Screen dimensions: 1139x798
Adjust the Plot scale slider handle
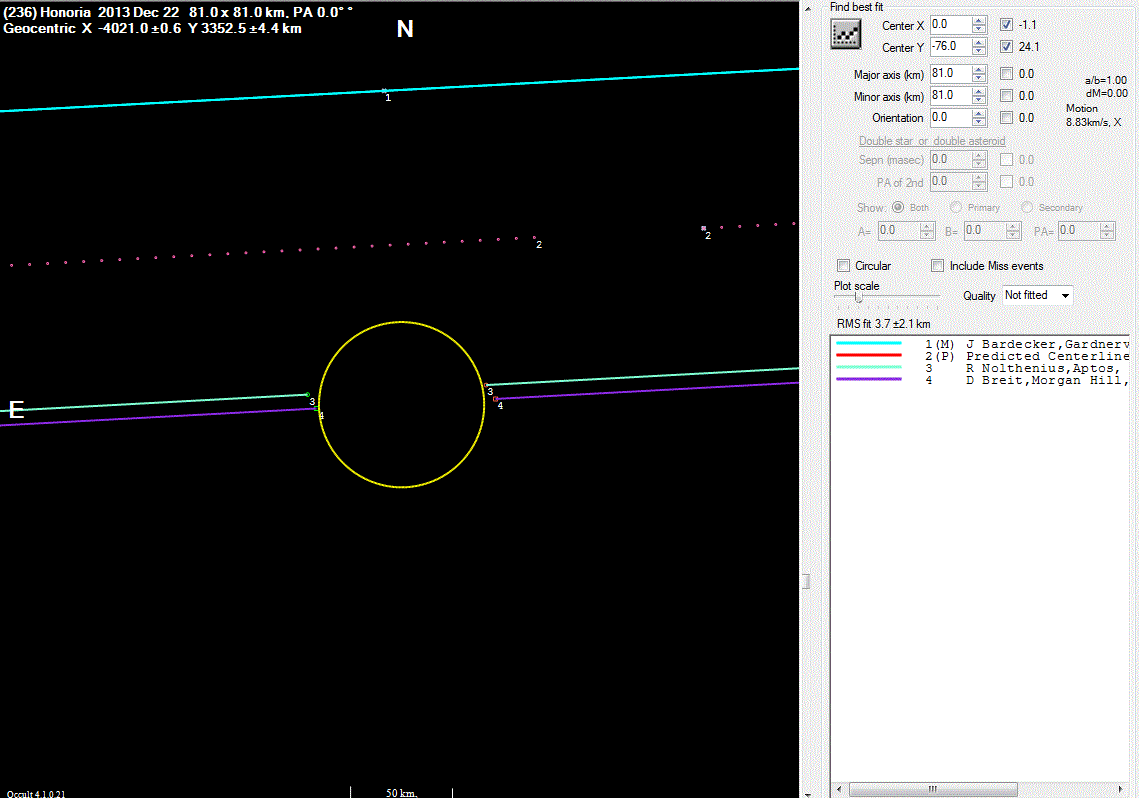859,297
